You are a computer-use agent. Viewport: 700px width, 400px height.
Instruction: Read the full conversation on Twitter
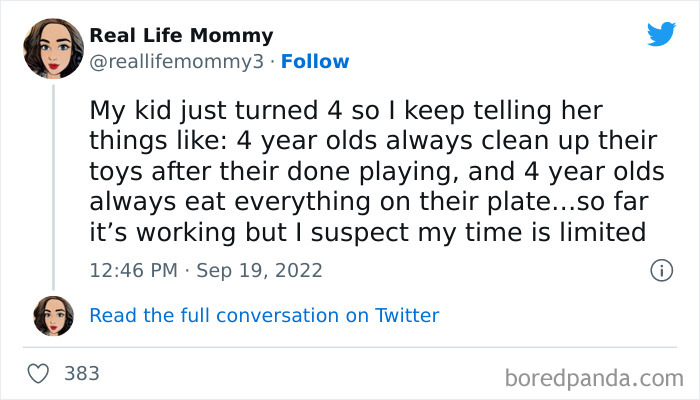pyautogui.click(x=264, y=316)
